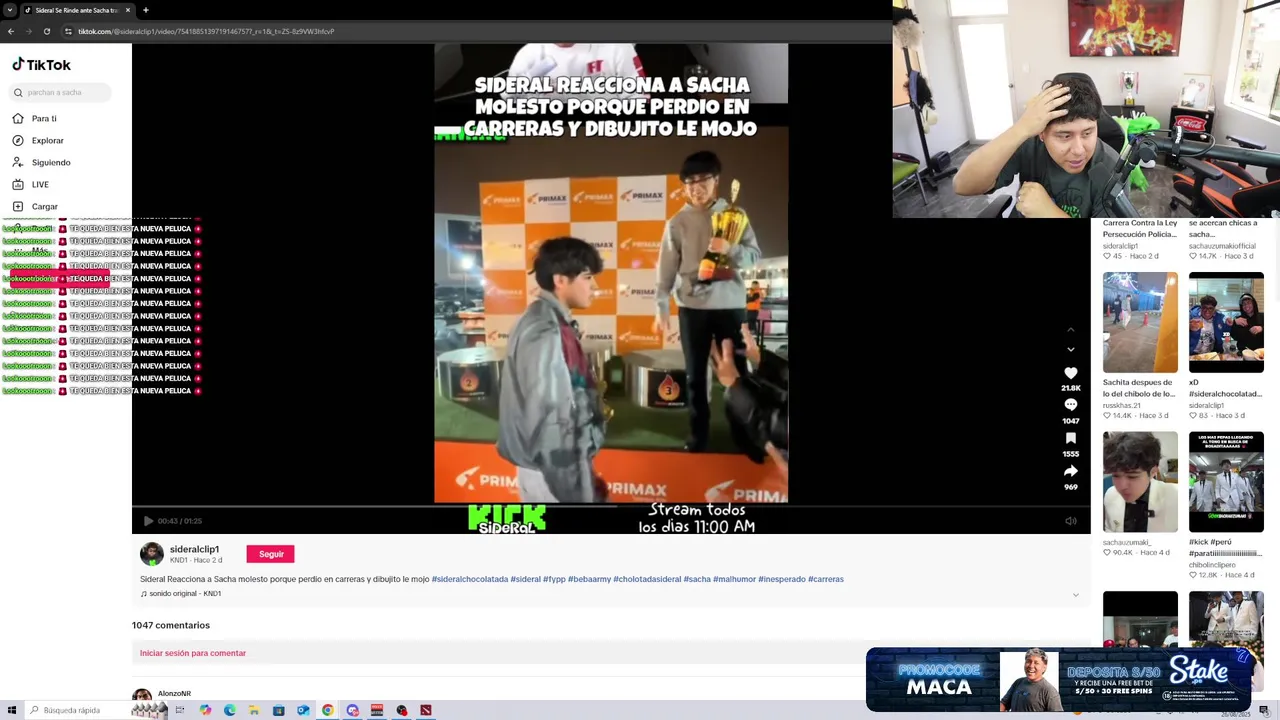Click the browser address bar URL
1280x720 pixels.
206,31
